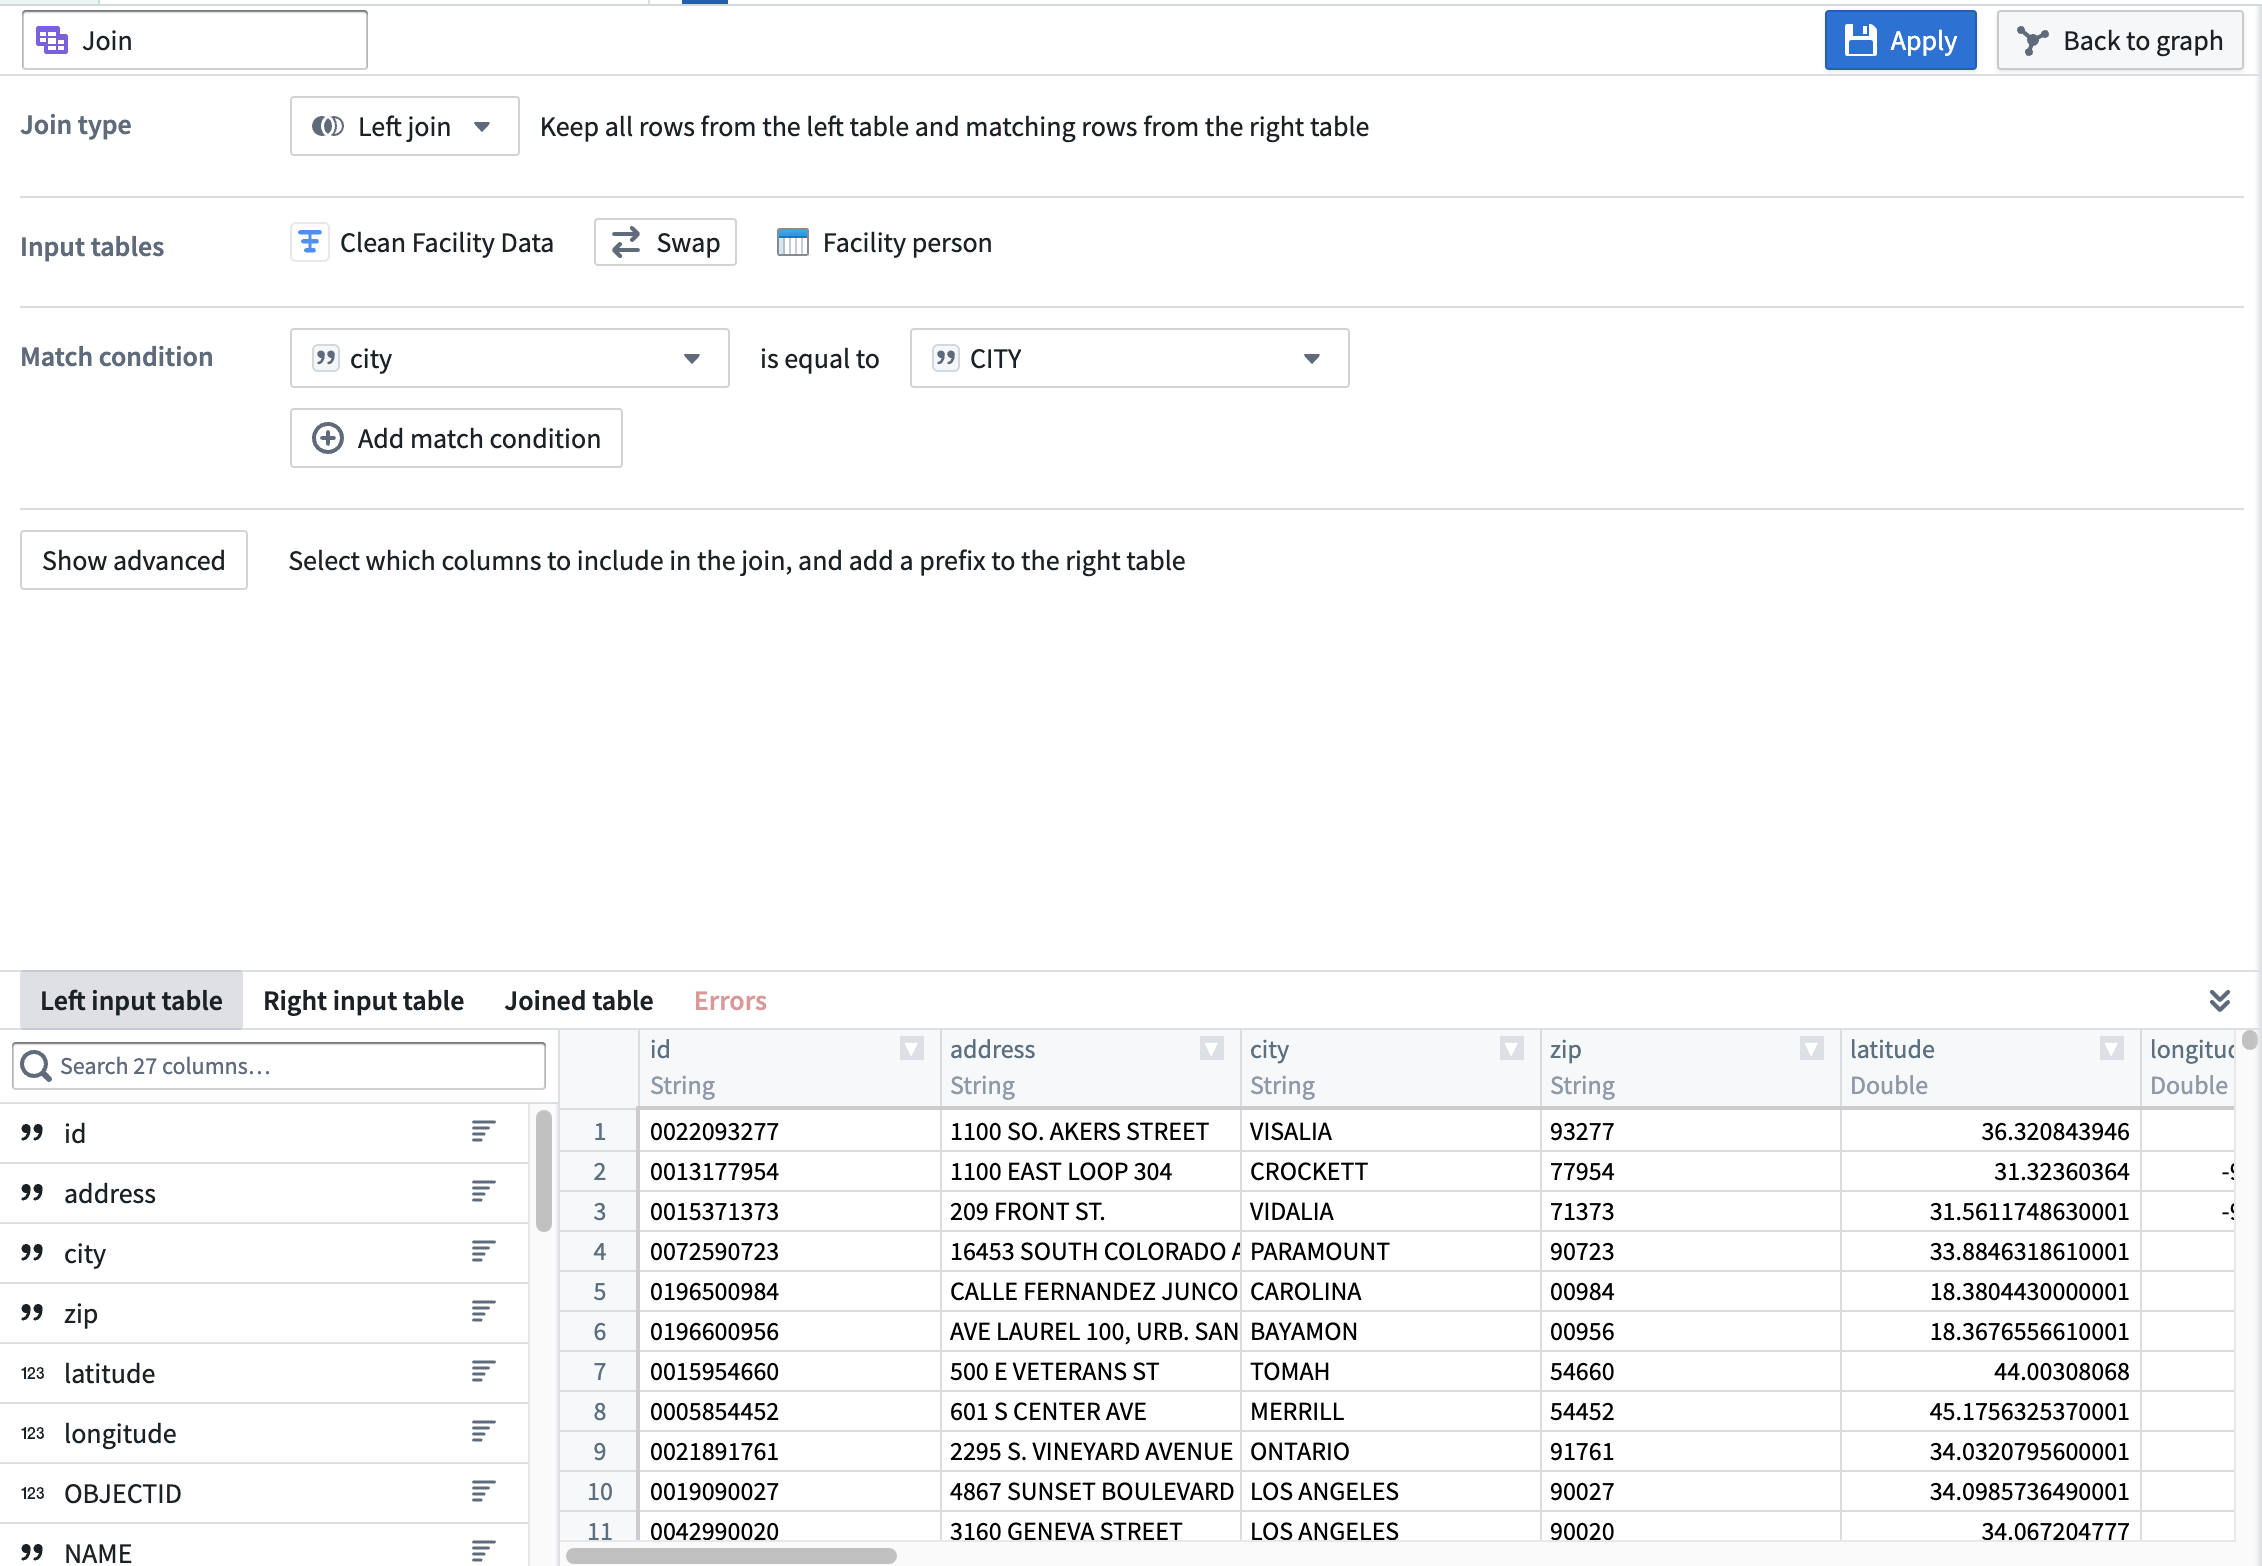Screen dimensions: 2262x1566
Task: Switch to the Left input table tab
Action: tap(131, 1000)
